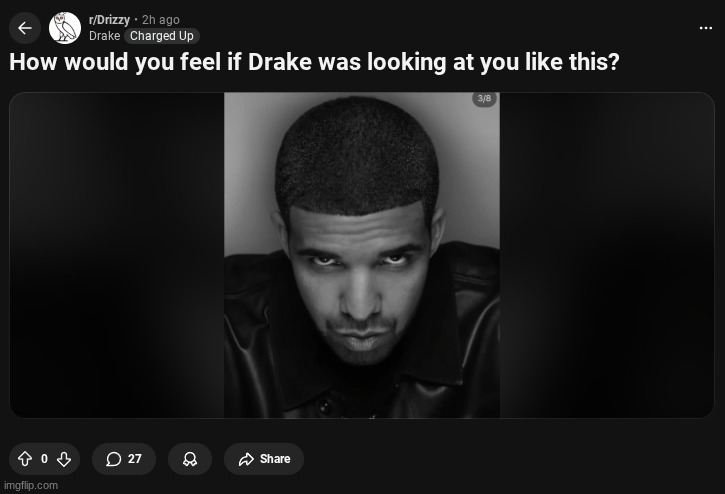Open comments via the speech bubble icon
725x494 pixels.
[x=113, y=459]
